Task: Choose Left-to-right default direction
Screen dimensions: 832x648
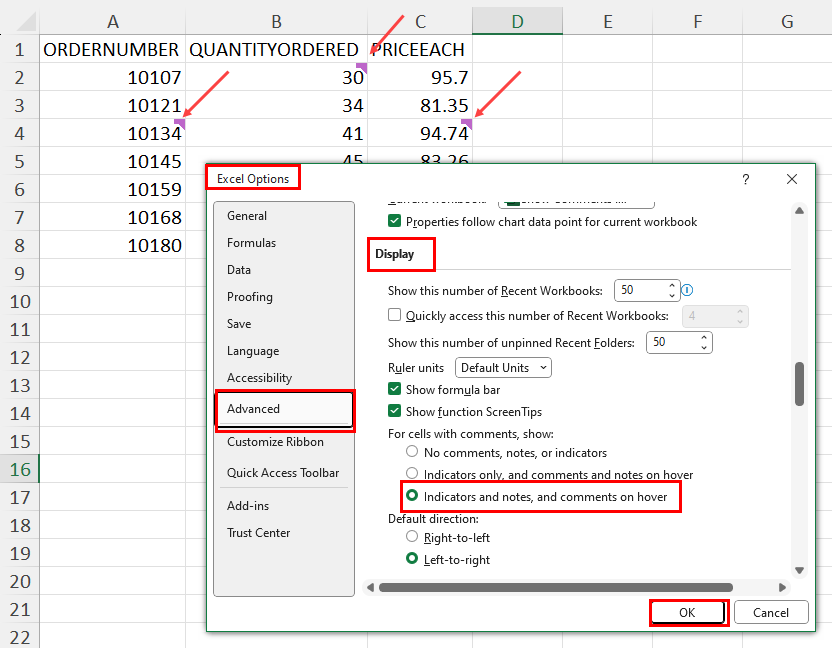Action: pos(412,559)
